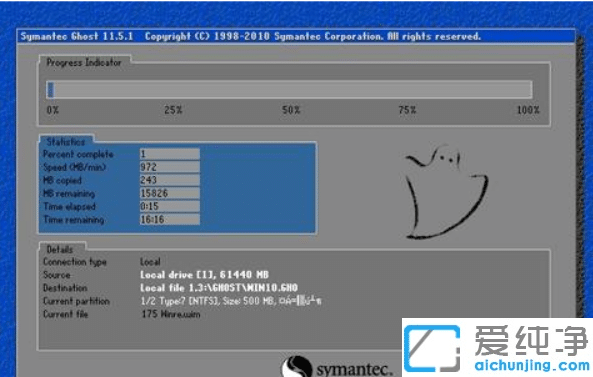Screen dimensions: 593x377
Task: Click the 'Current file' label
Action: click(65, 314)
